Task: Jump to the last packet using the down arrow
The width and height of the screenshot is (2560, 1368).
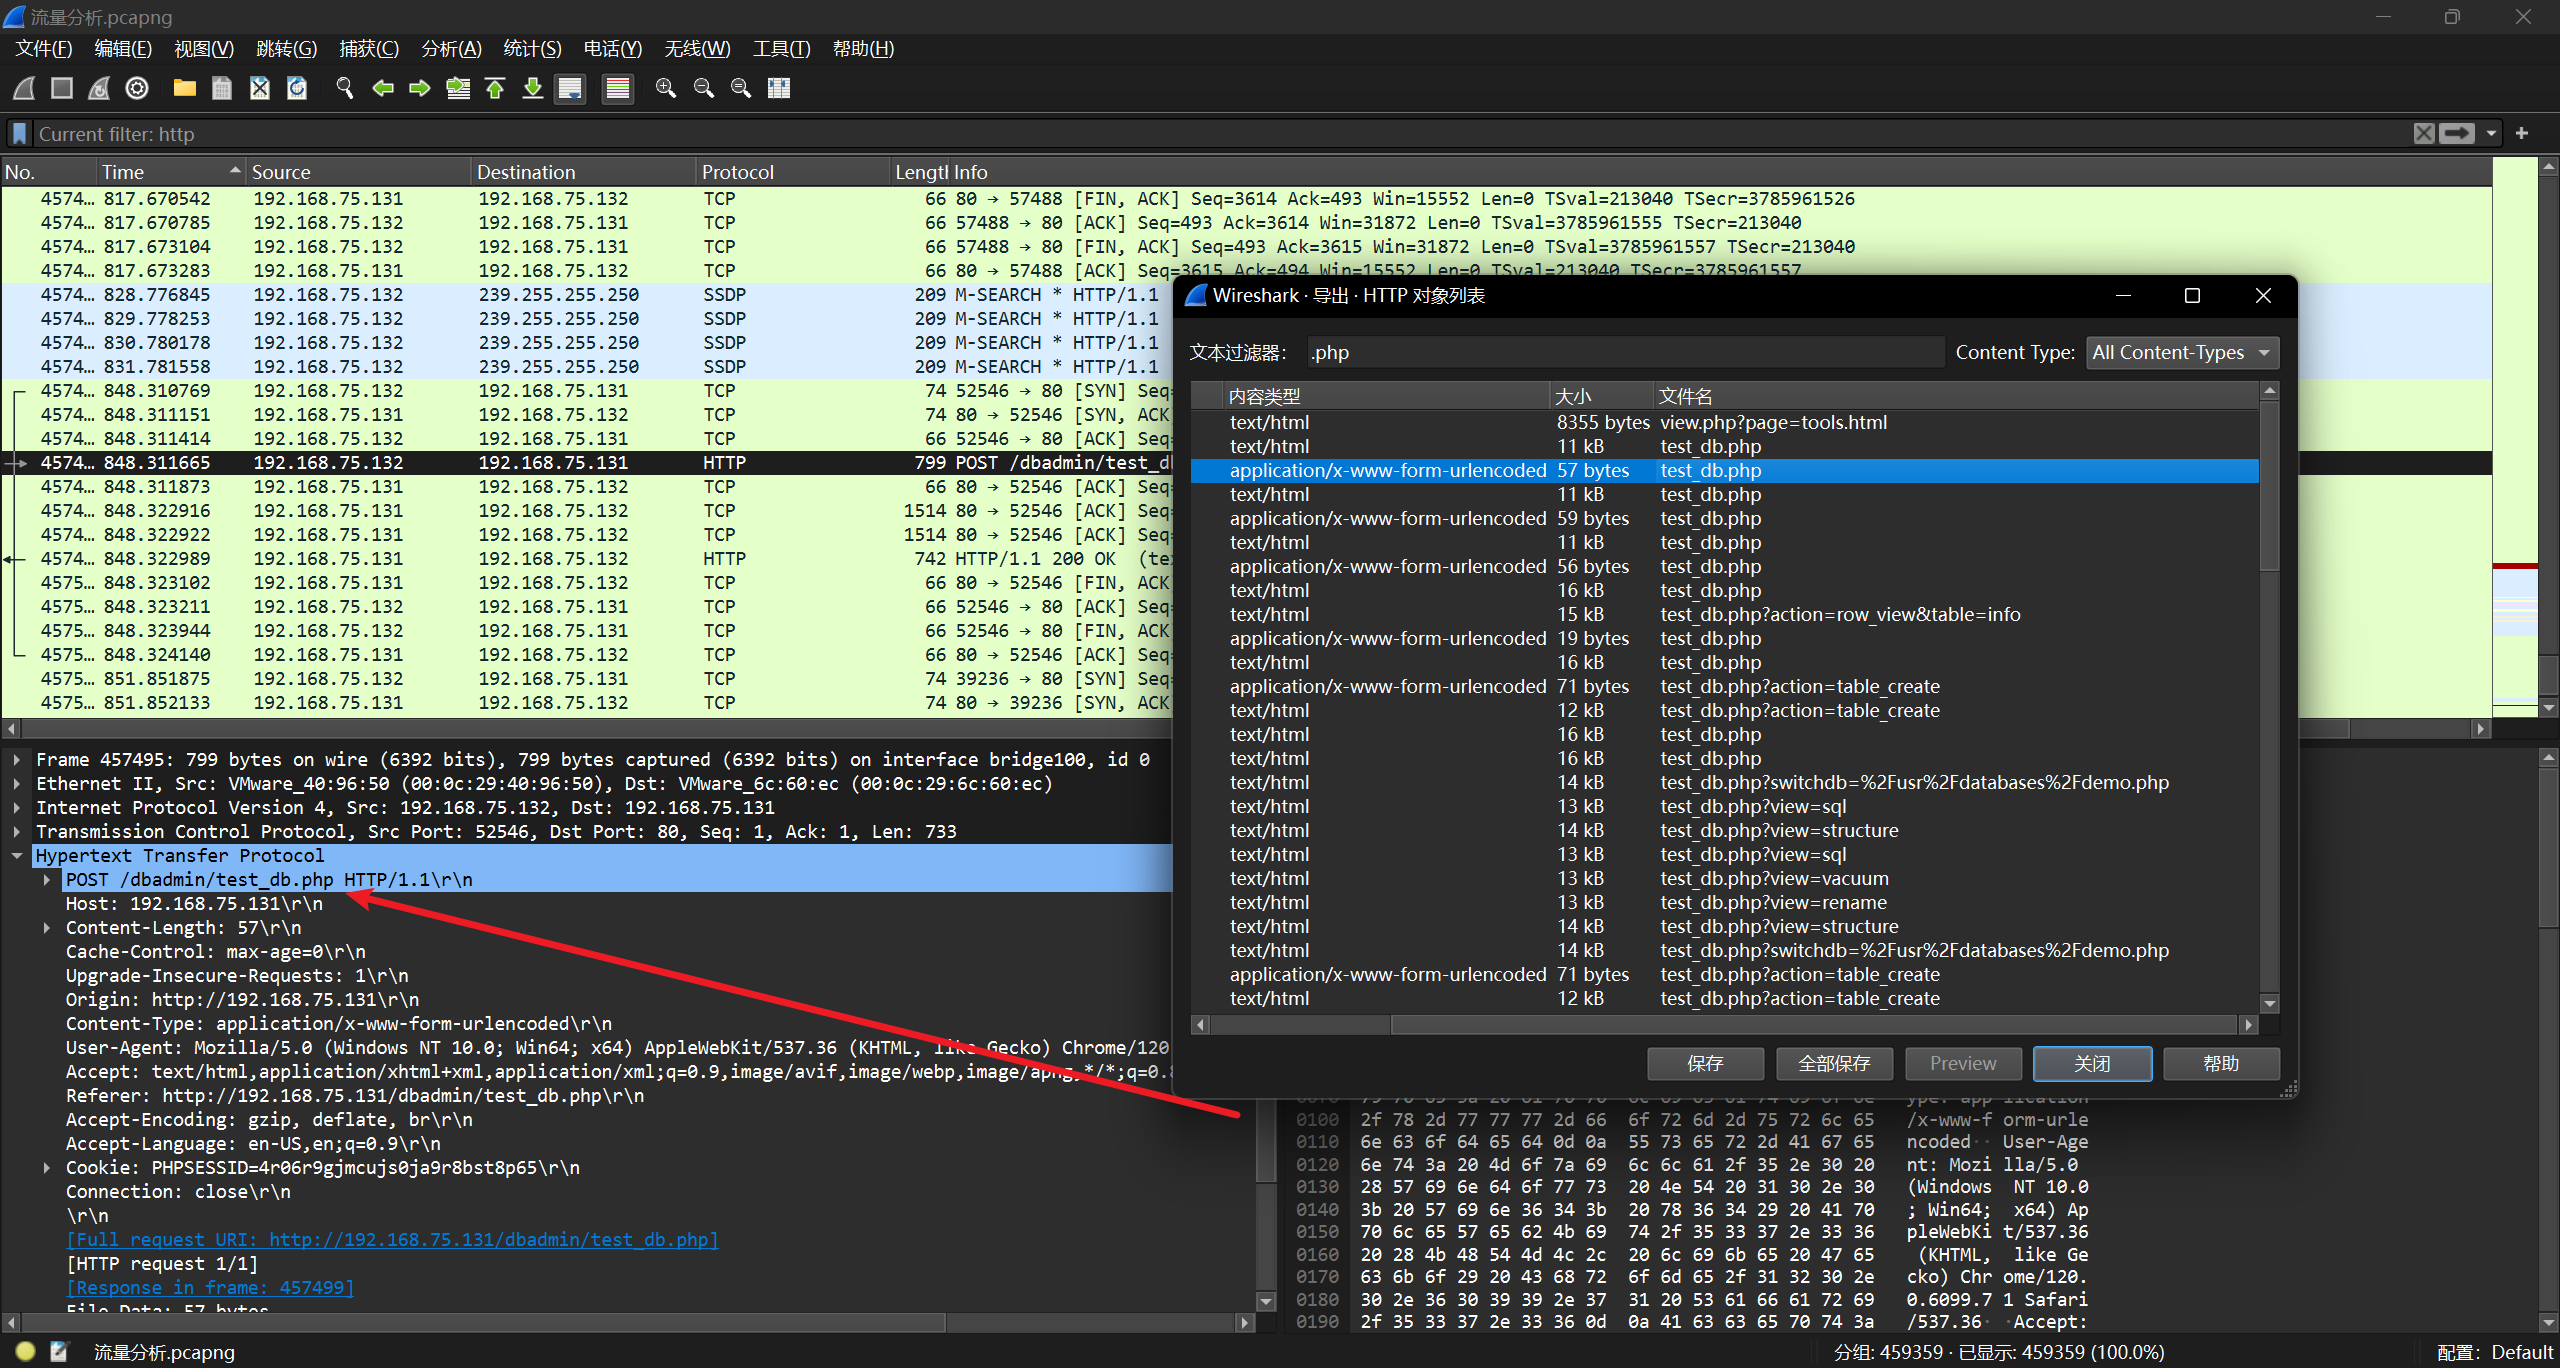Action: point(533,89)
